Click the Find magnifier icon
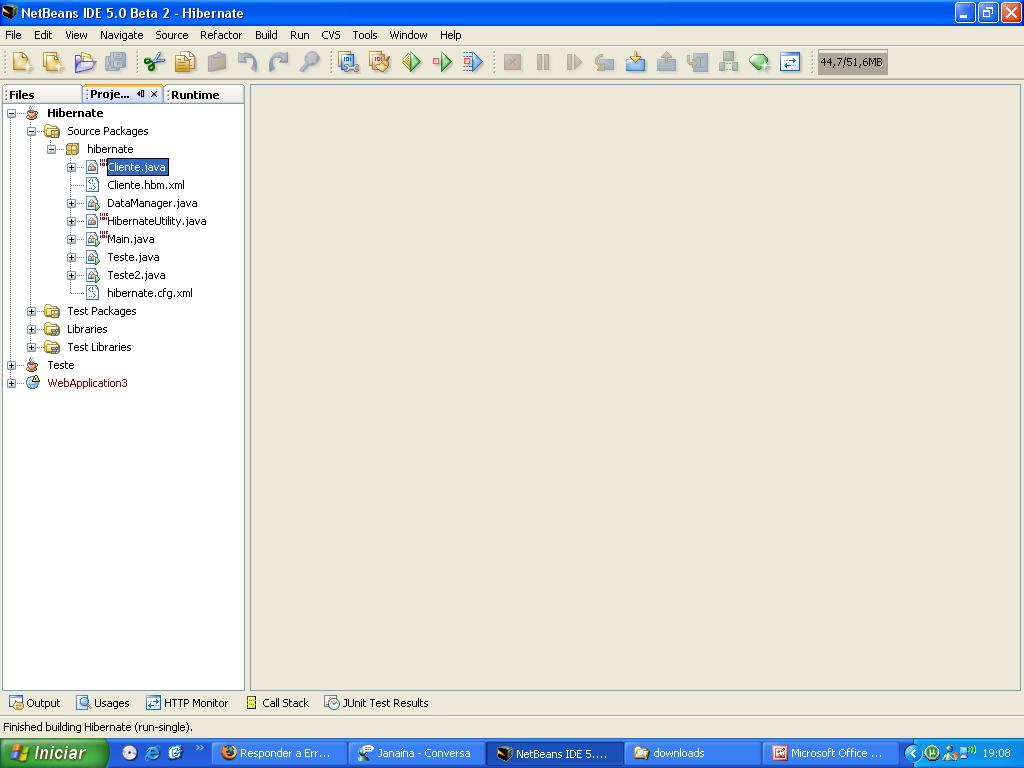The width and height of the screenshot is (1024, 768). [310, 62]
